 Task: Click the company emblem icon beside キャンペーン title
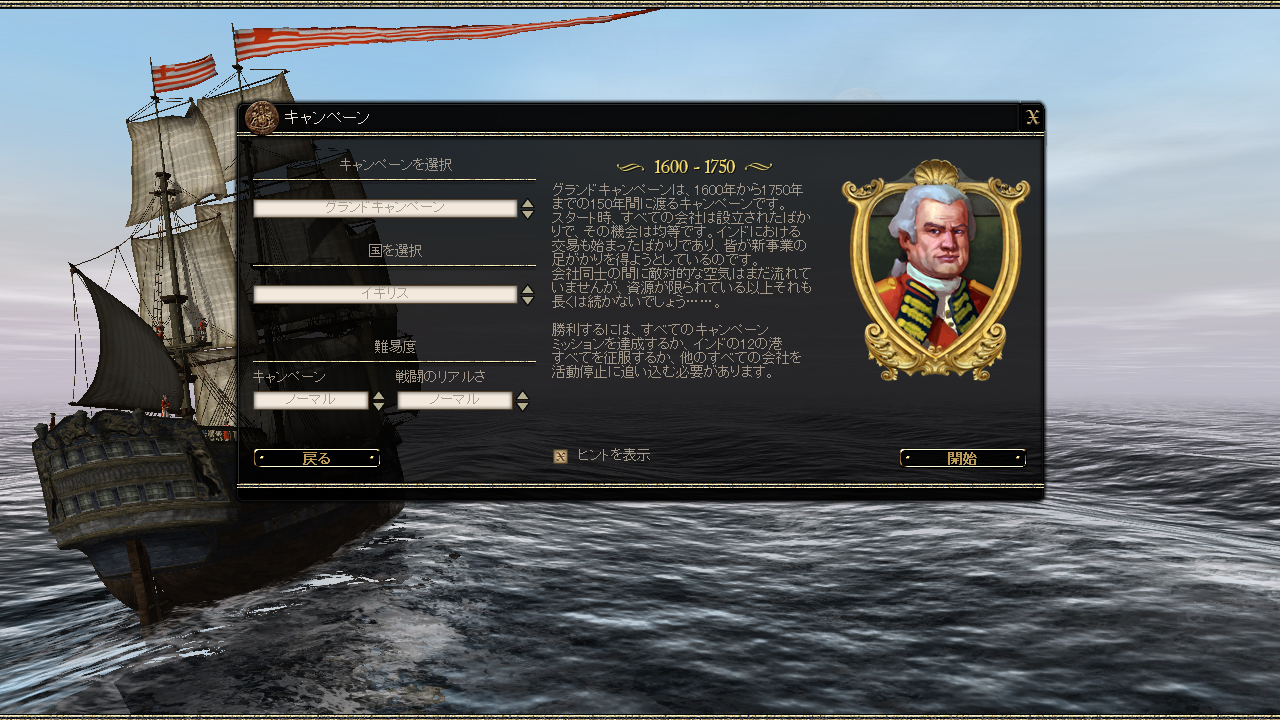pos(262,117)
